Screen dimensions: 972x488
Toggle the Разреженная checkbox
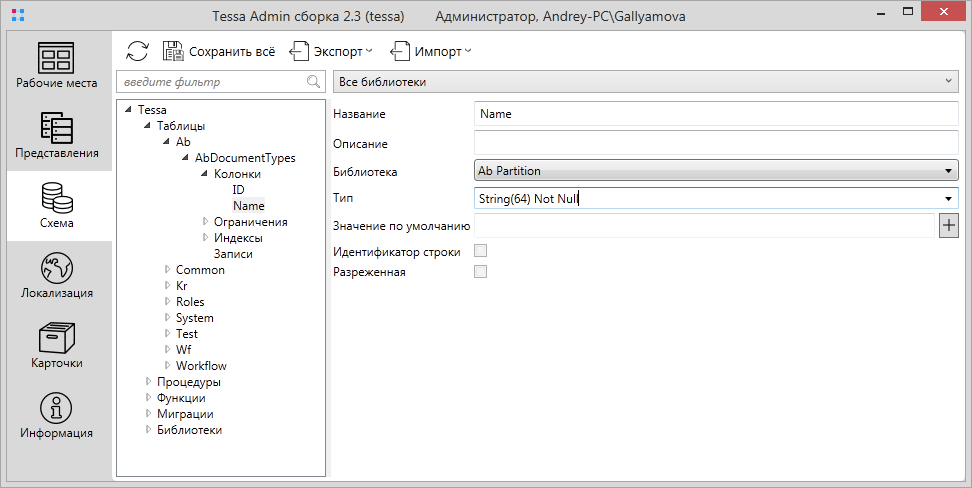(480, 272)
